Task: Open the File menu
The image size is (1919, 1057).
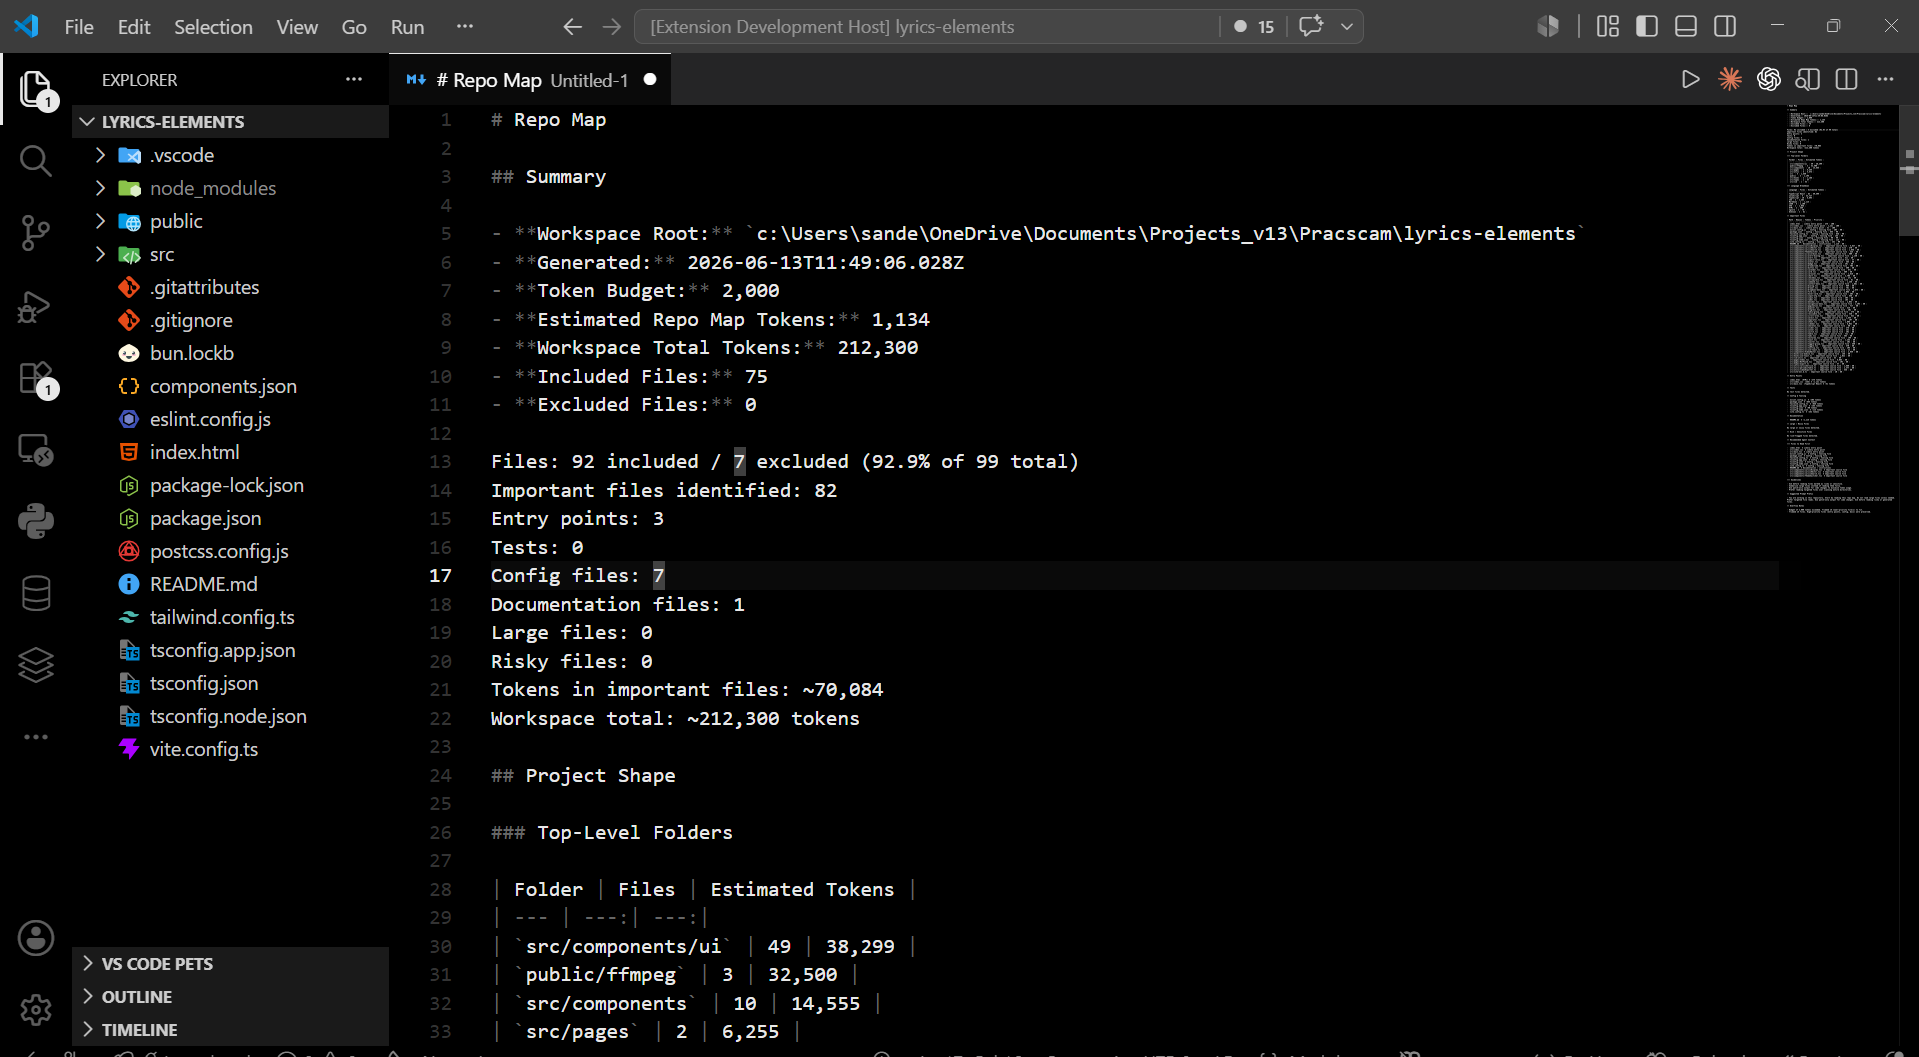Action: 79,27
